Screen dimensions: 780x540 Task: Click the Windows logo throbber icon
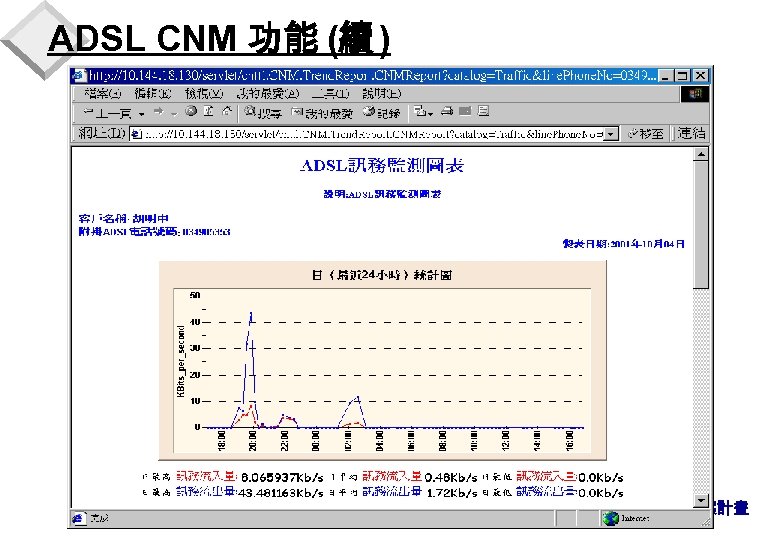click(x=694, y=93)
